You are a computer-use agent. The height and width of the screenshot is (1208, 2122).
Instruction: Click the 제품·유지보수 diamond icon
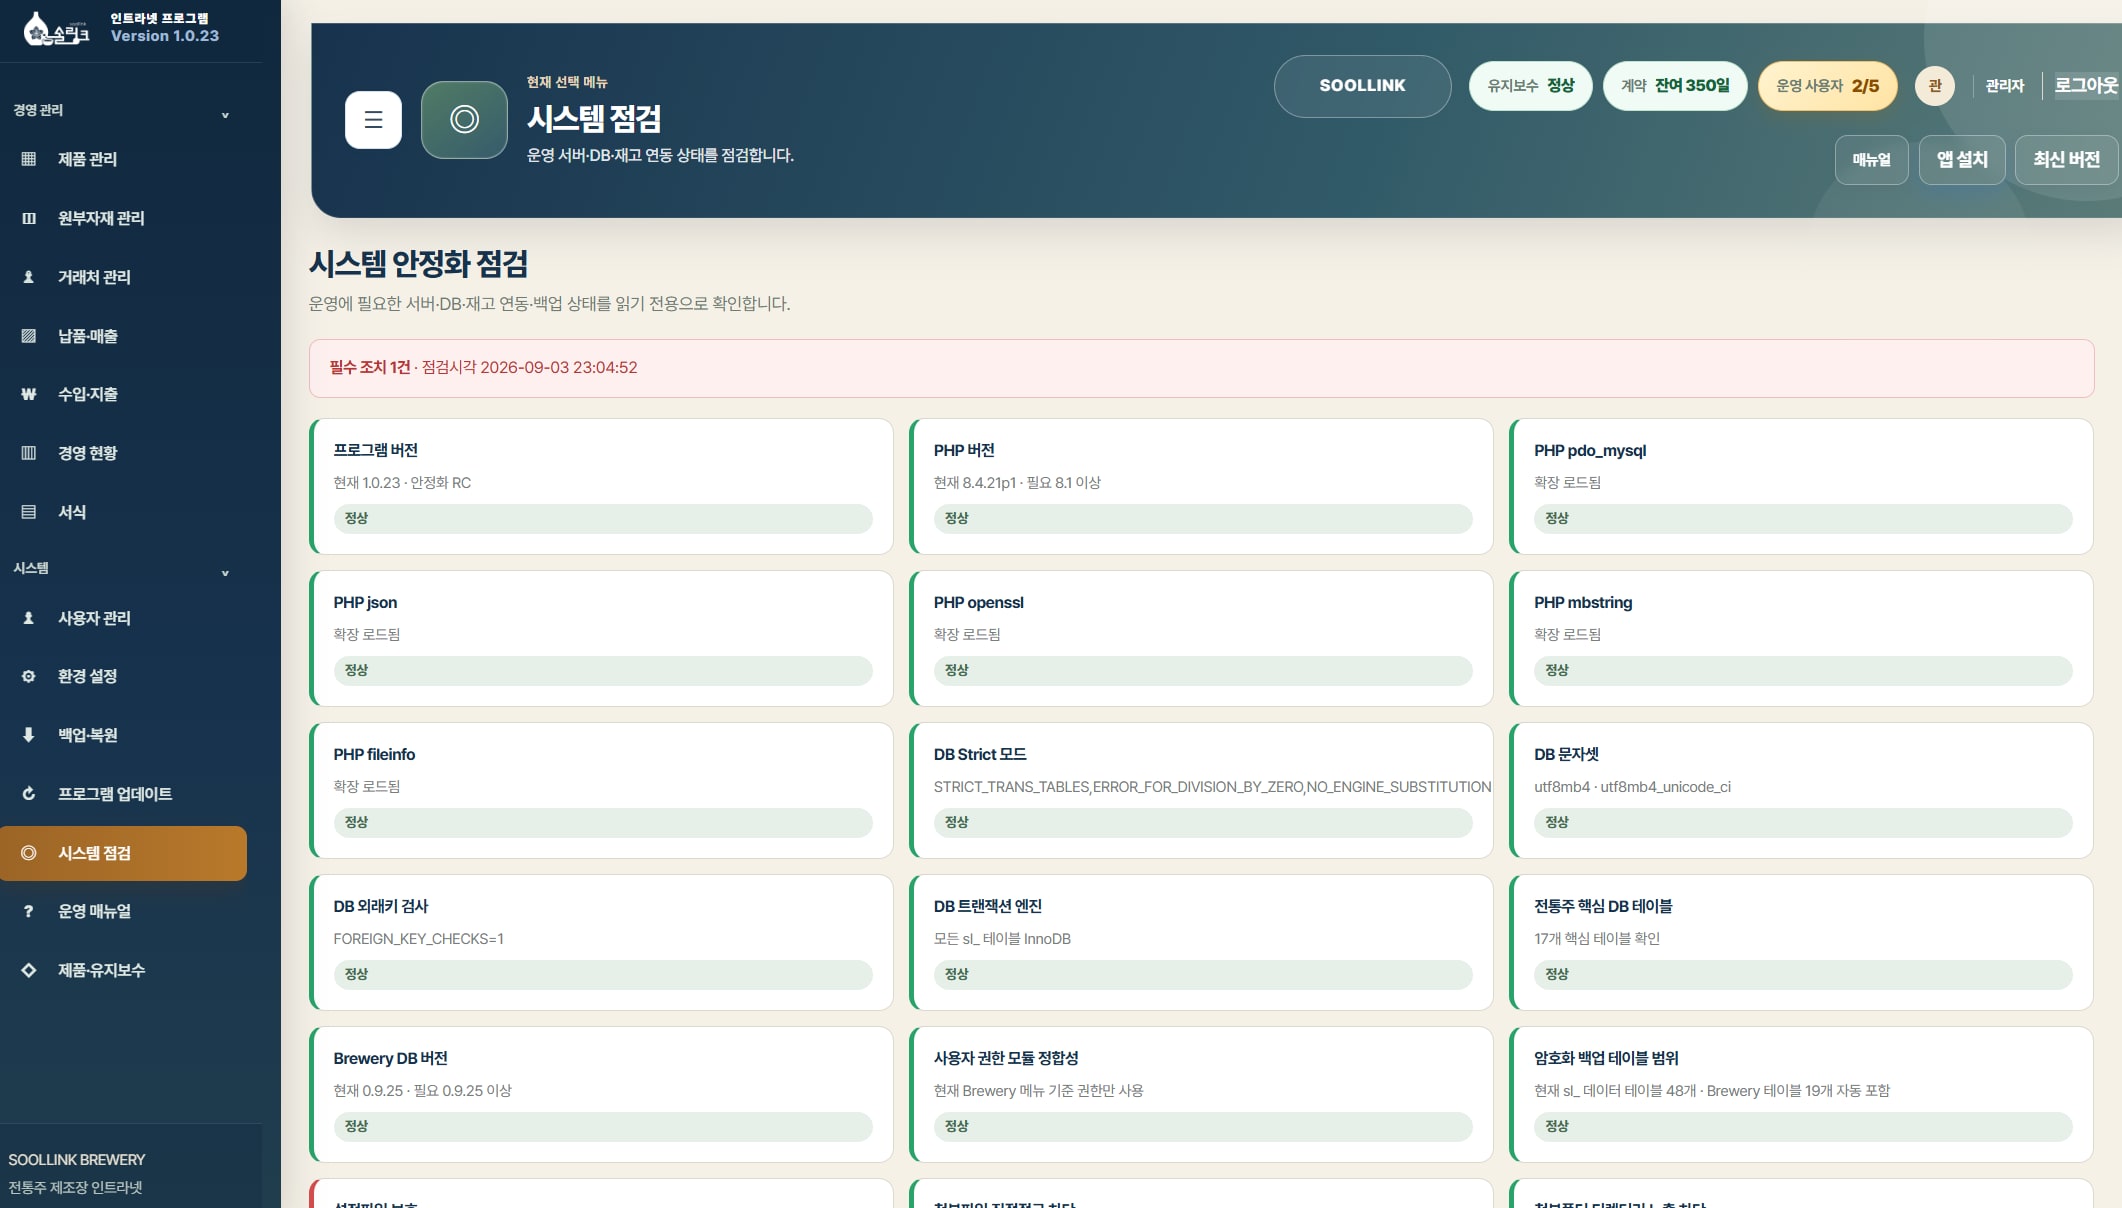click(x=29, y=970)
